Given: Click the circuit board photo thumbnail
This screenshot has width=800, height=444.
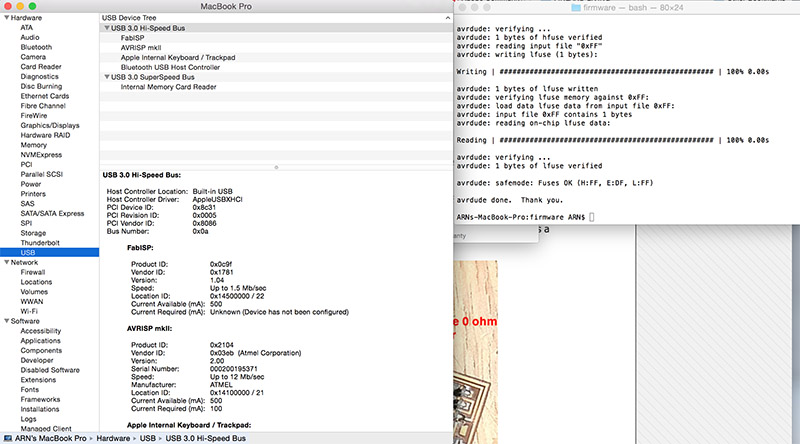Looking at the screenshot, I should [x=475, y=352].
